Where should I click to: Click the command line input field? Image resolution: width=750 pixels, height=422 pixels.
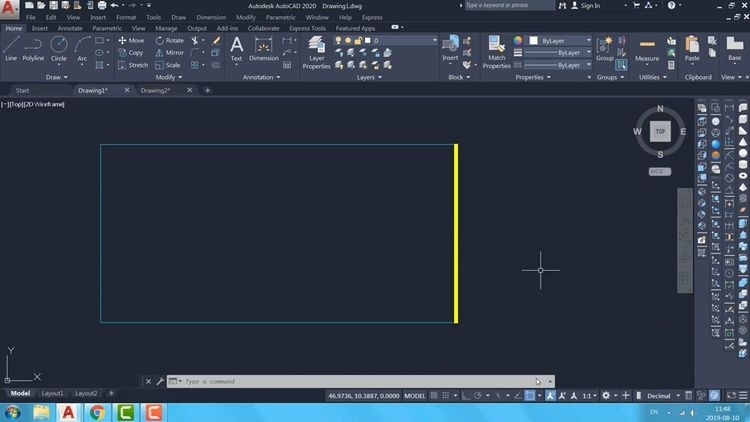pos(350,381)
